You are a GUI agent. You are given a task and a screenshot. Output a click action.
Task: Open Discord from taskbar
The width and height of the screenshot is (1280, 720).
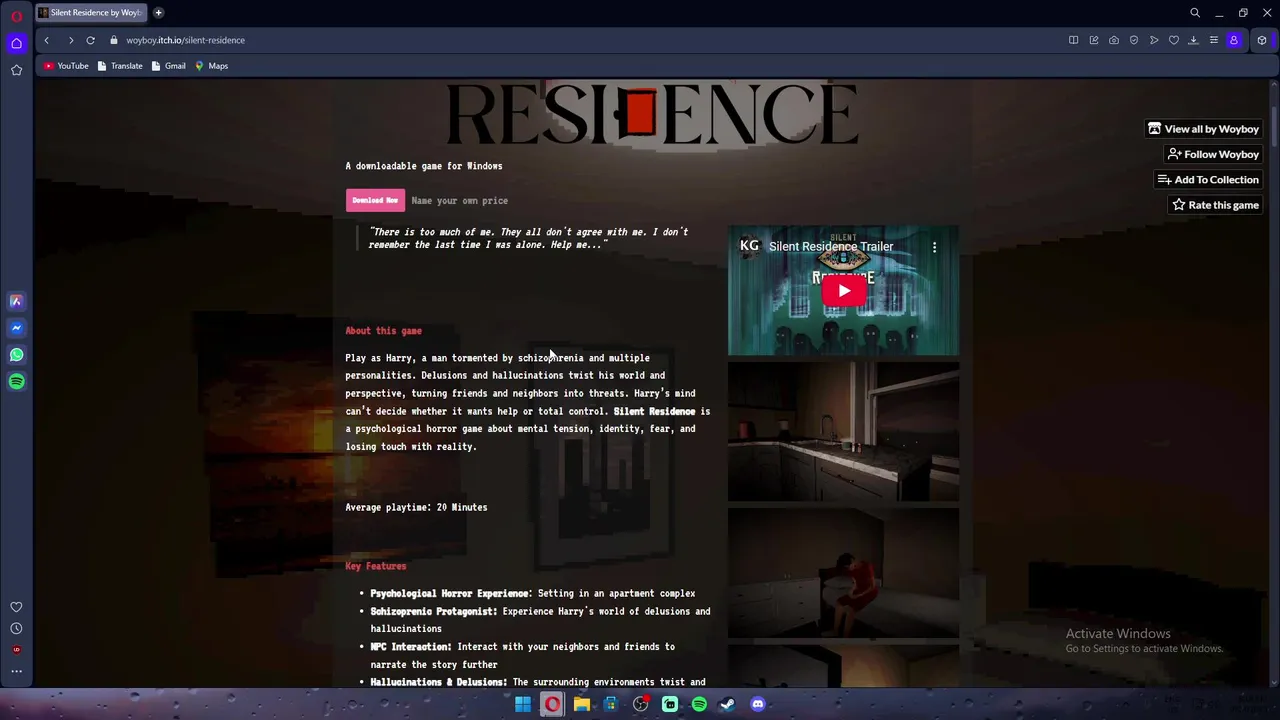[757, 704]
